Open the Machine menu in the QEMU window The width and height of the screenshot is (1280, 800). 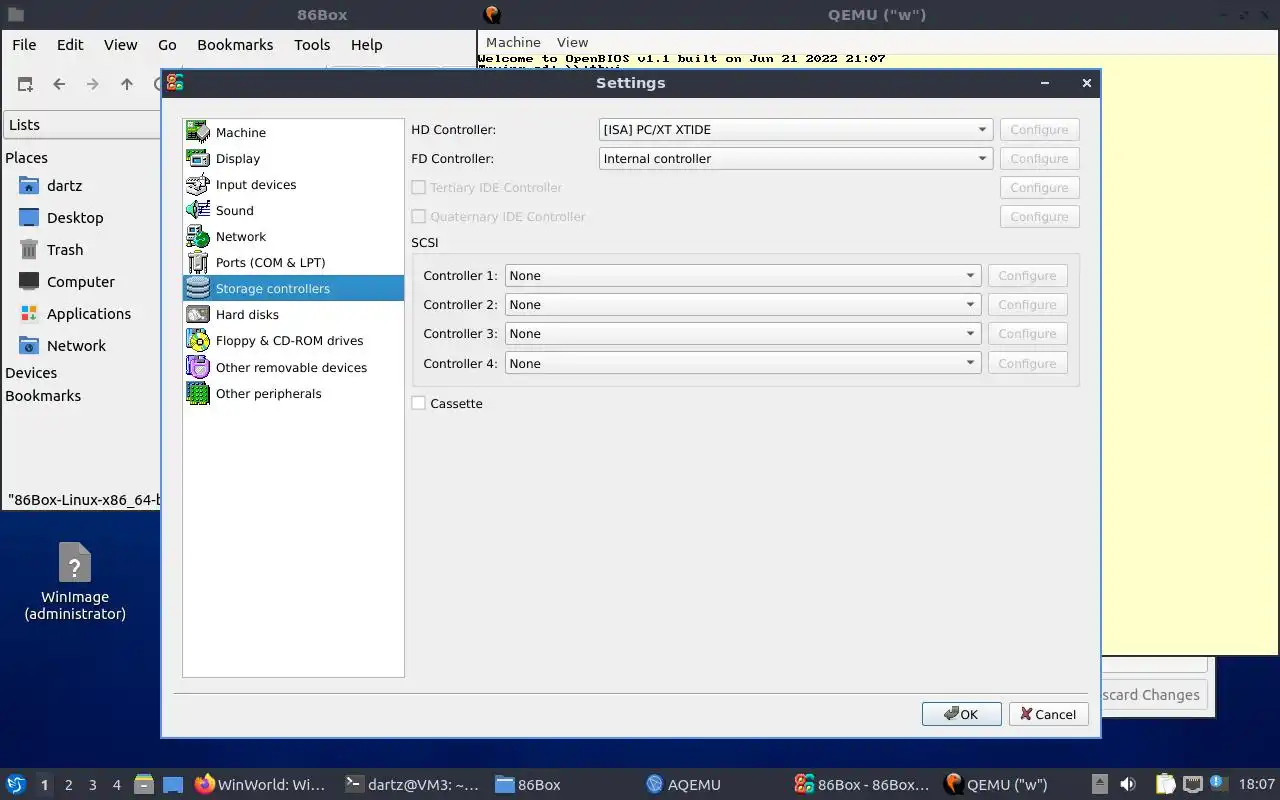click(x=513, y=42)
